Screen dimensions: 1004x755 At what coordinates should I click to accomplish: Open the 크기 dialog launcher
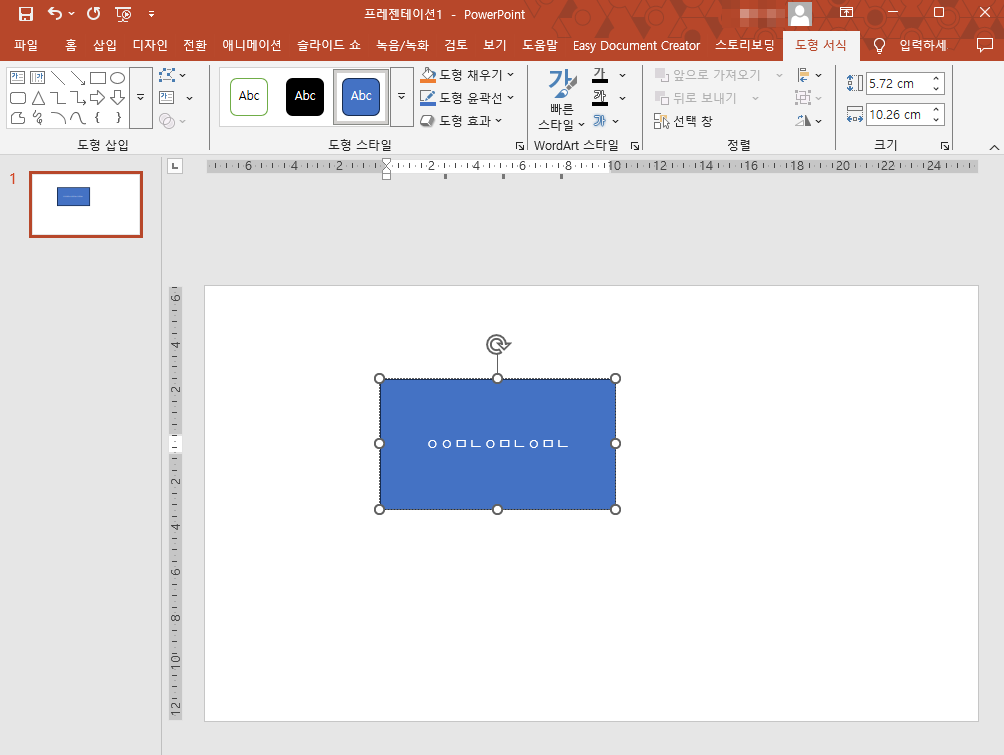click(944, 146)
